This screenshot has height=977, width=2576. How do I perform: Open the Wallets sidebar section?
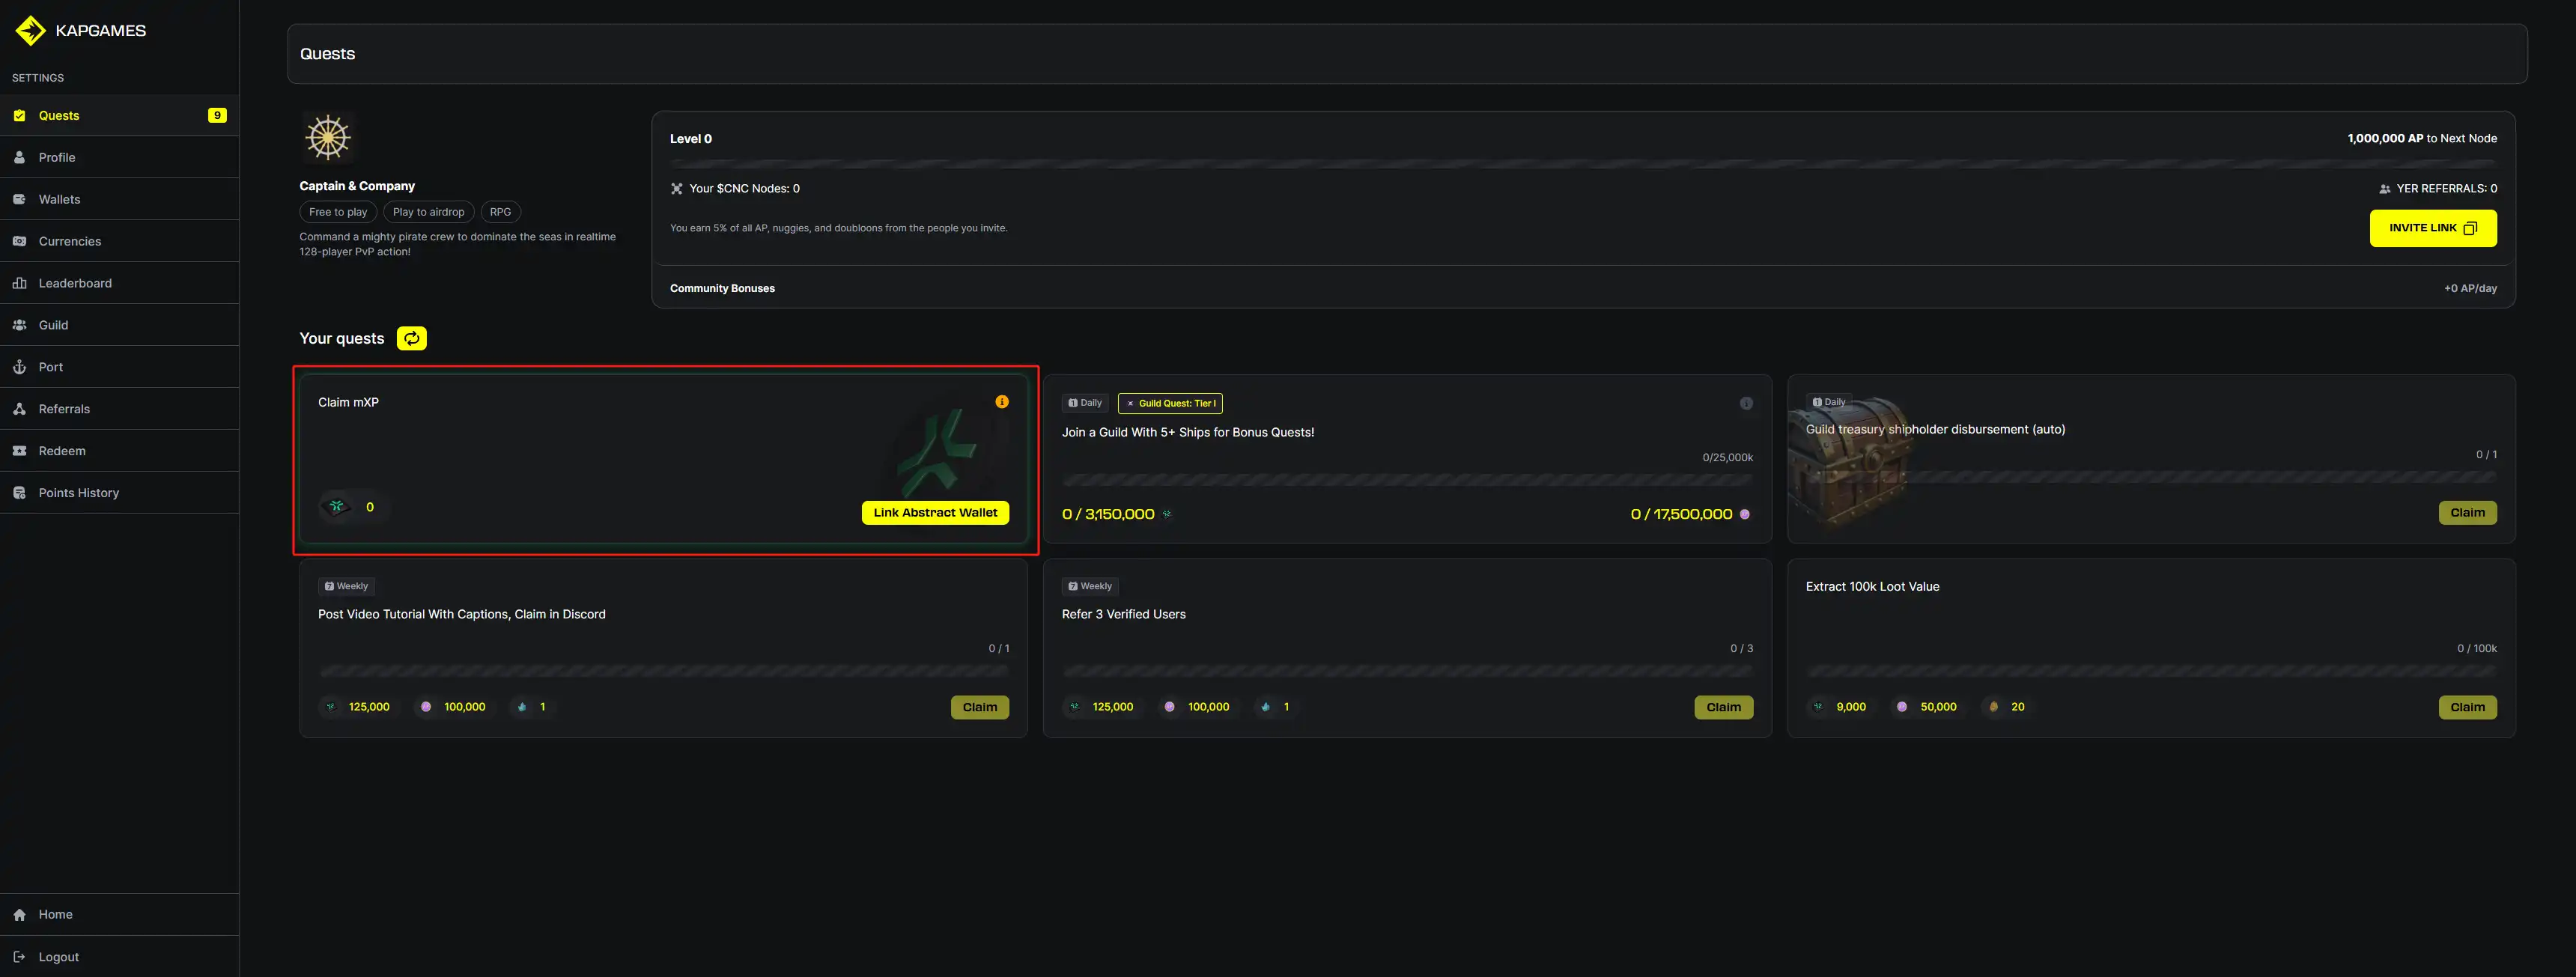pos(59,200)
